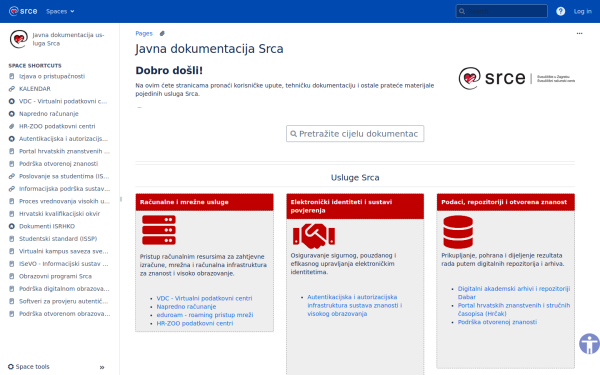Open the help question mark icon
600x375 pixels.
561,11
